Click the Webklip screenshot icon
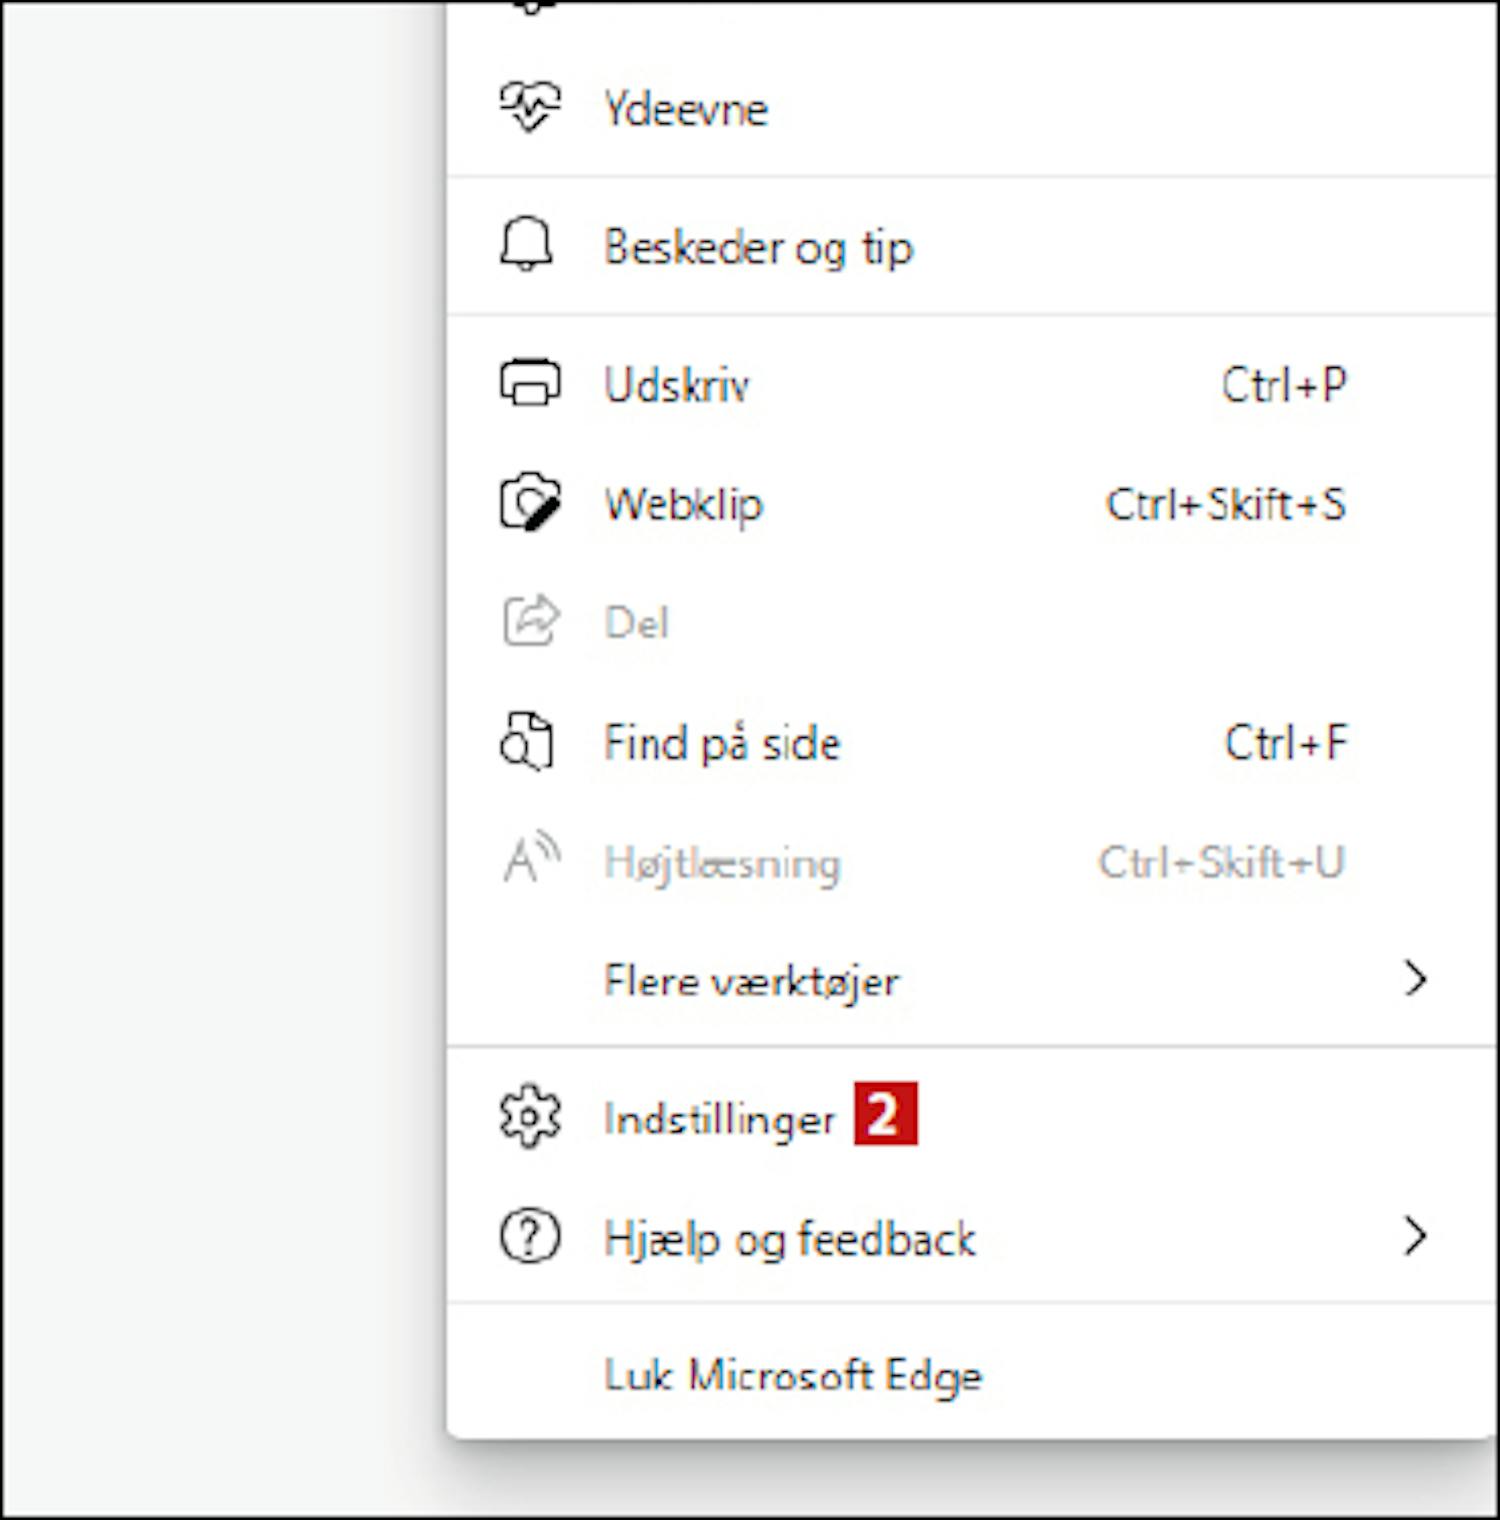 click(529, 502)
